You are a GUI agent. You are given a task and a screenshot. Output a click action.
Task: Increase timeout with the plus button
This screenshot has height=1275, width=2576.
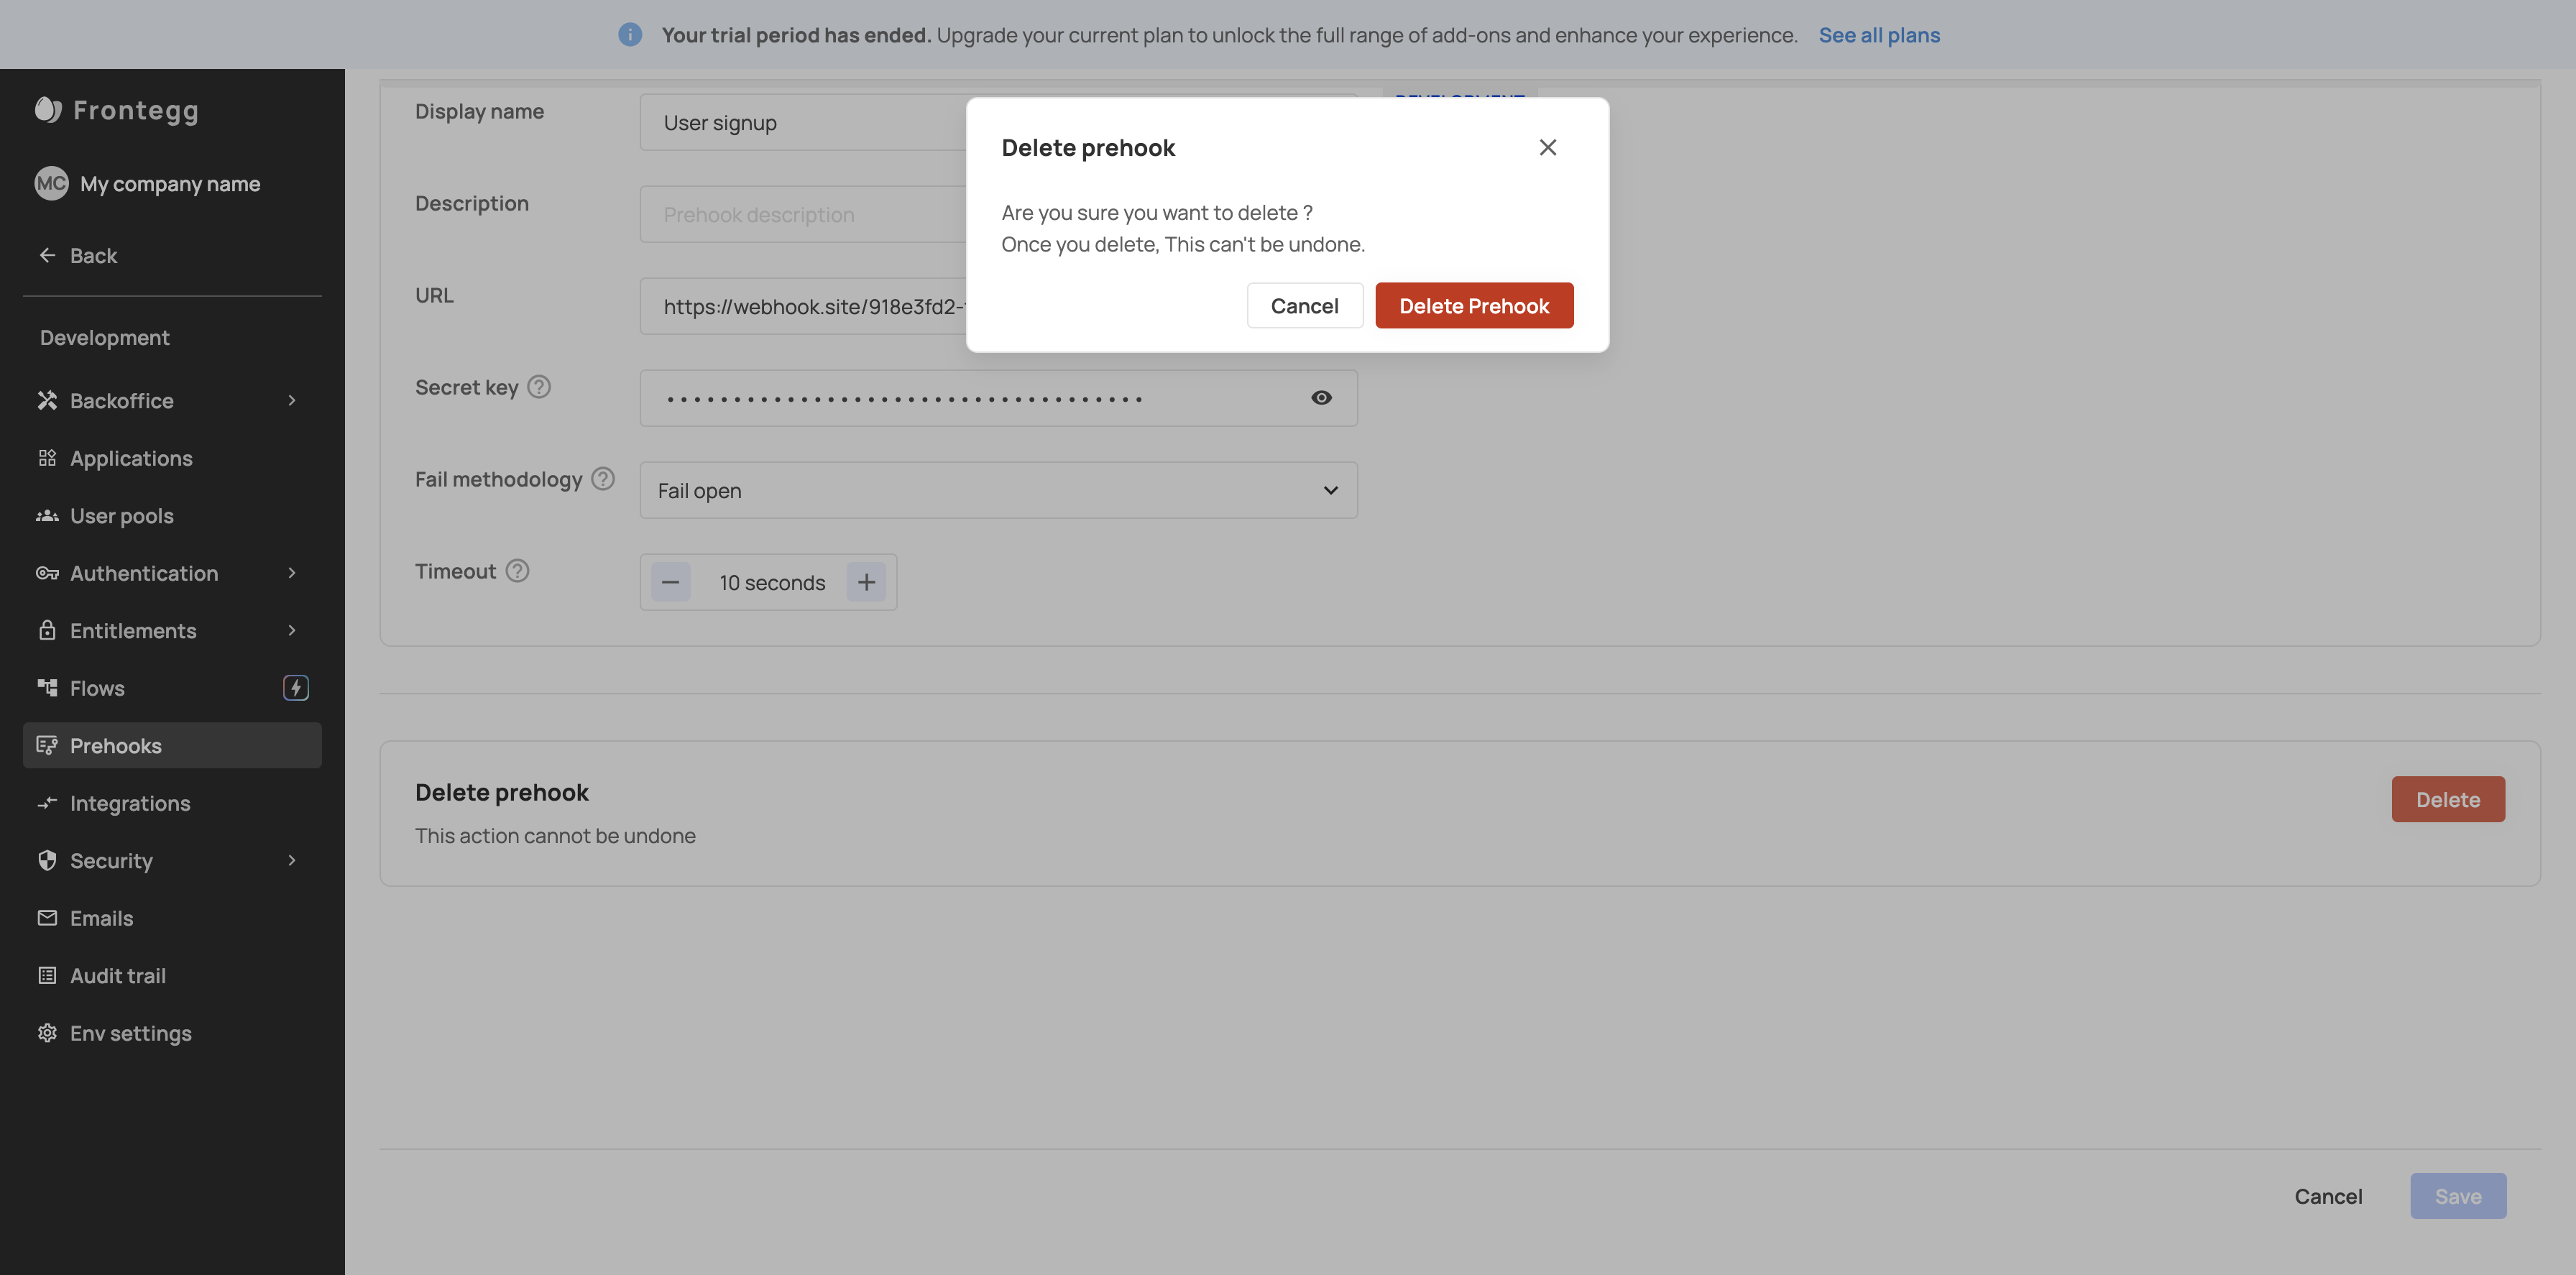[866, 582]
